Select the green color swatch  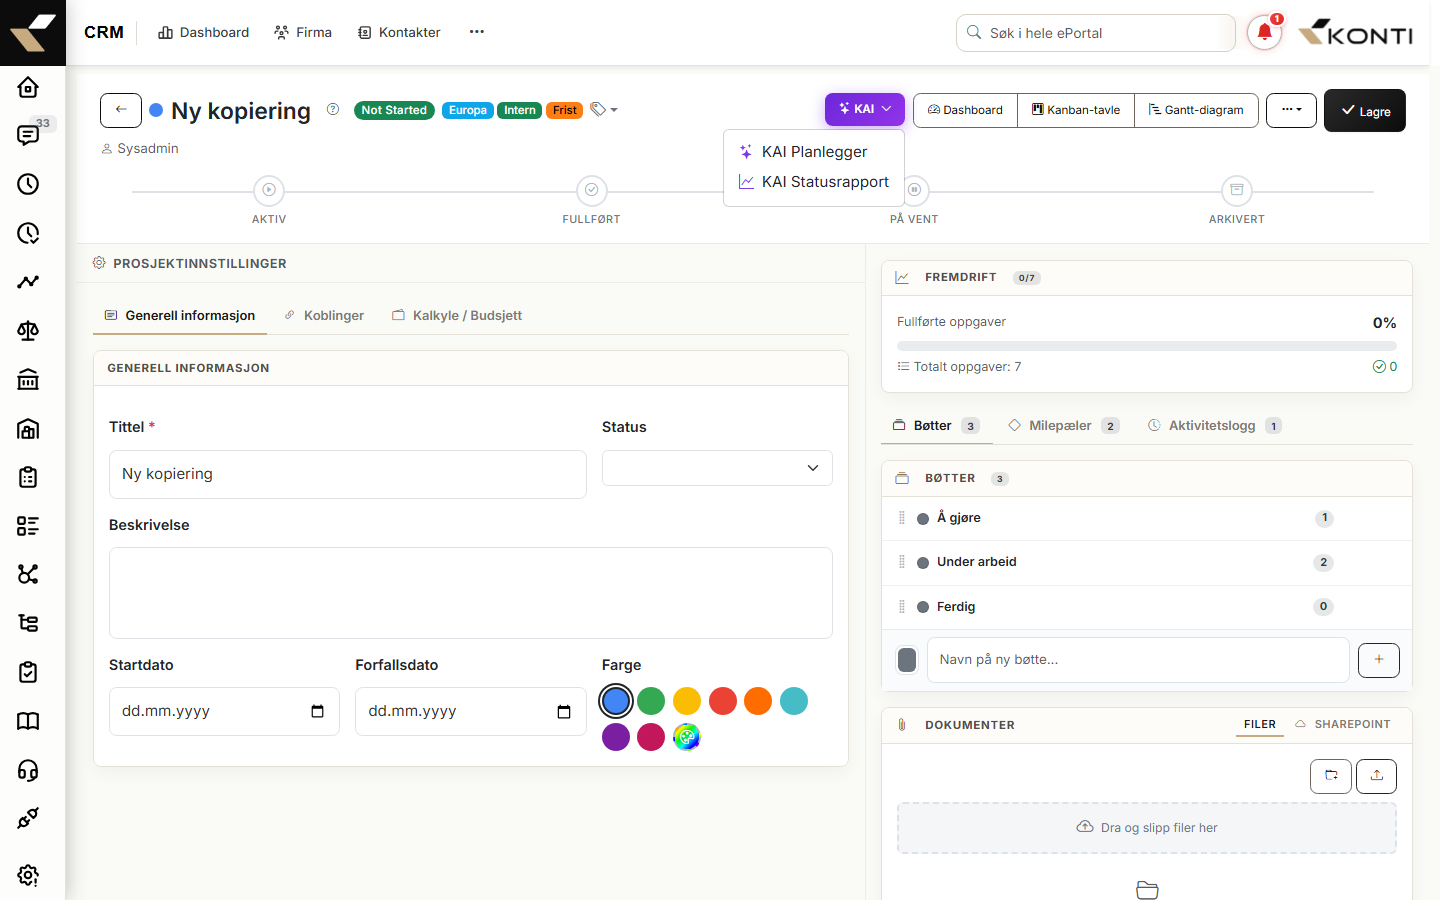coord(651,701)
